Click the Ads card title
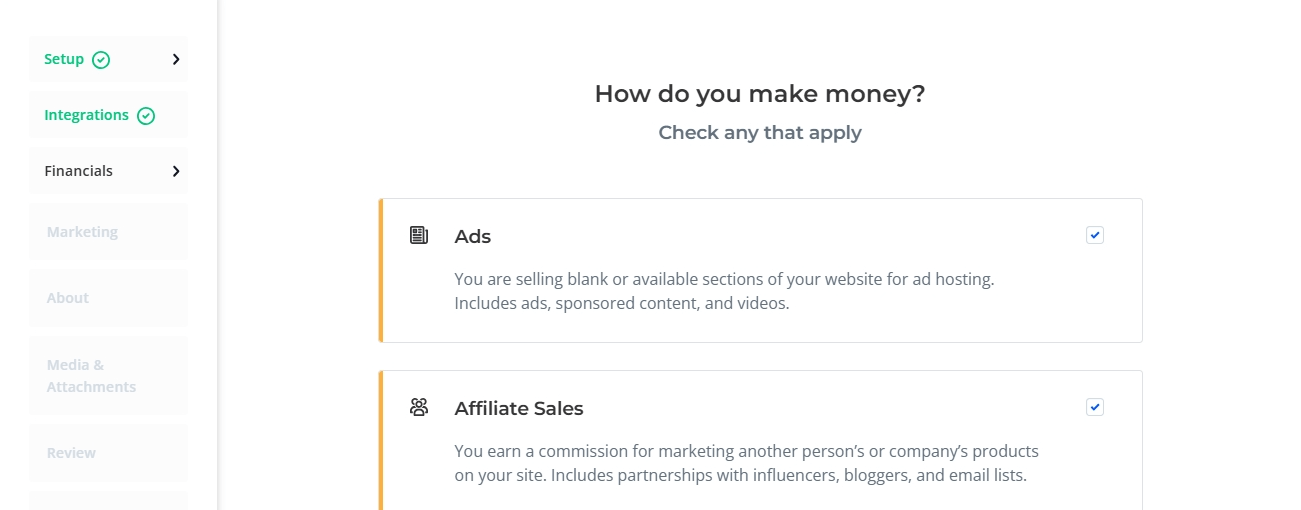This screenshot has width=1301, height=510. tap(473, 237)
